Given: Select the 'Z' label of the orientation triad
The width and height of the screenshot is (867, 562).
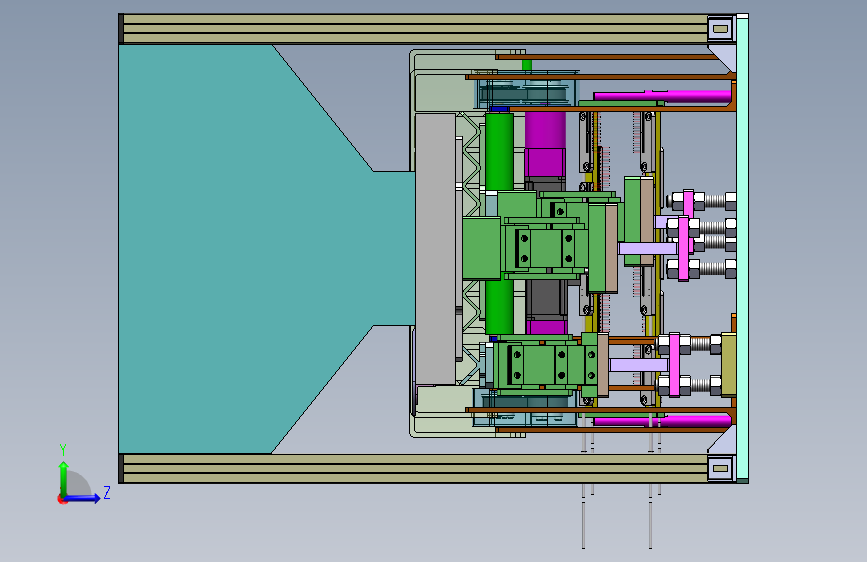Looking at the screenshot, I should (x=107, y=492).
